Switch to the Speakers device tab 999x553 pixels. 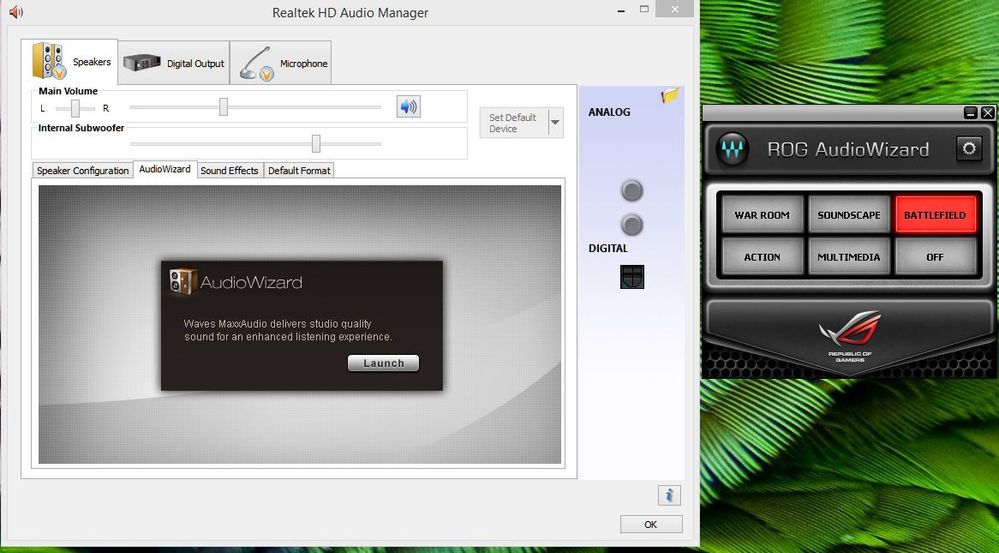69,62
